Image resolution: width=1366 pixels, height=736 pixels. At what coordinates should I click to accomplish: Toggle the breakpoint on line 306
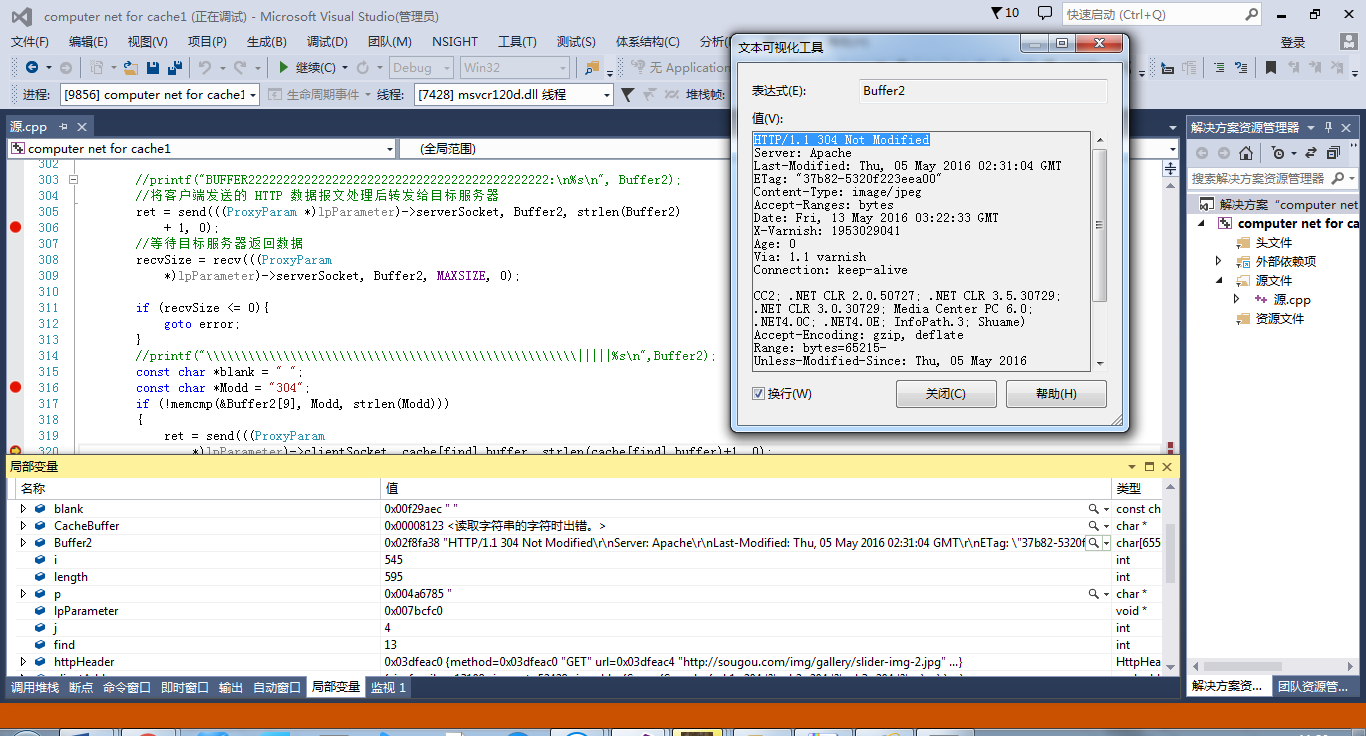point(15,227)
